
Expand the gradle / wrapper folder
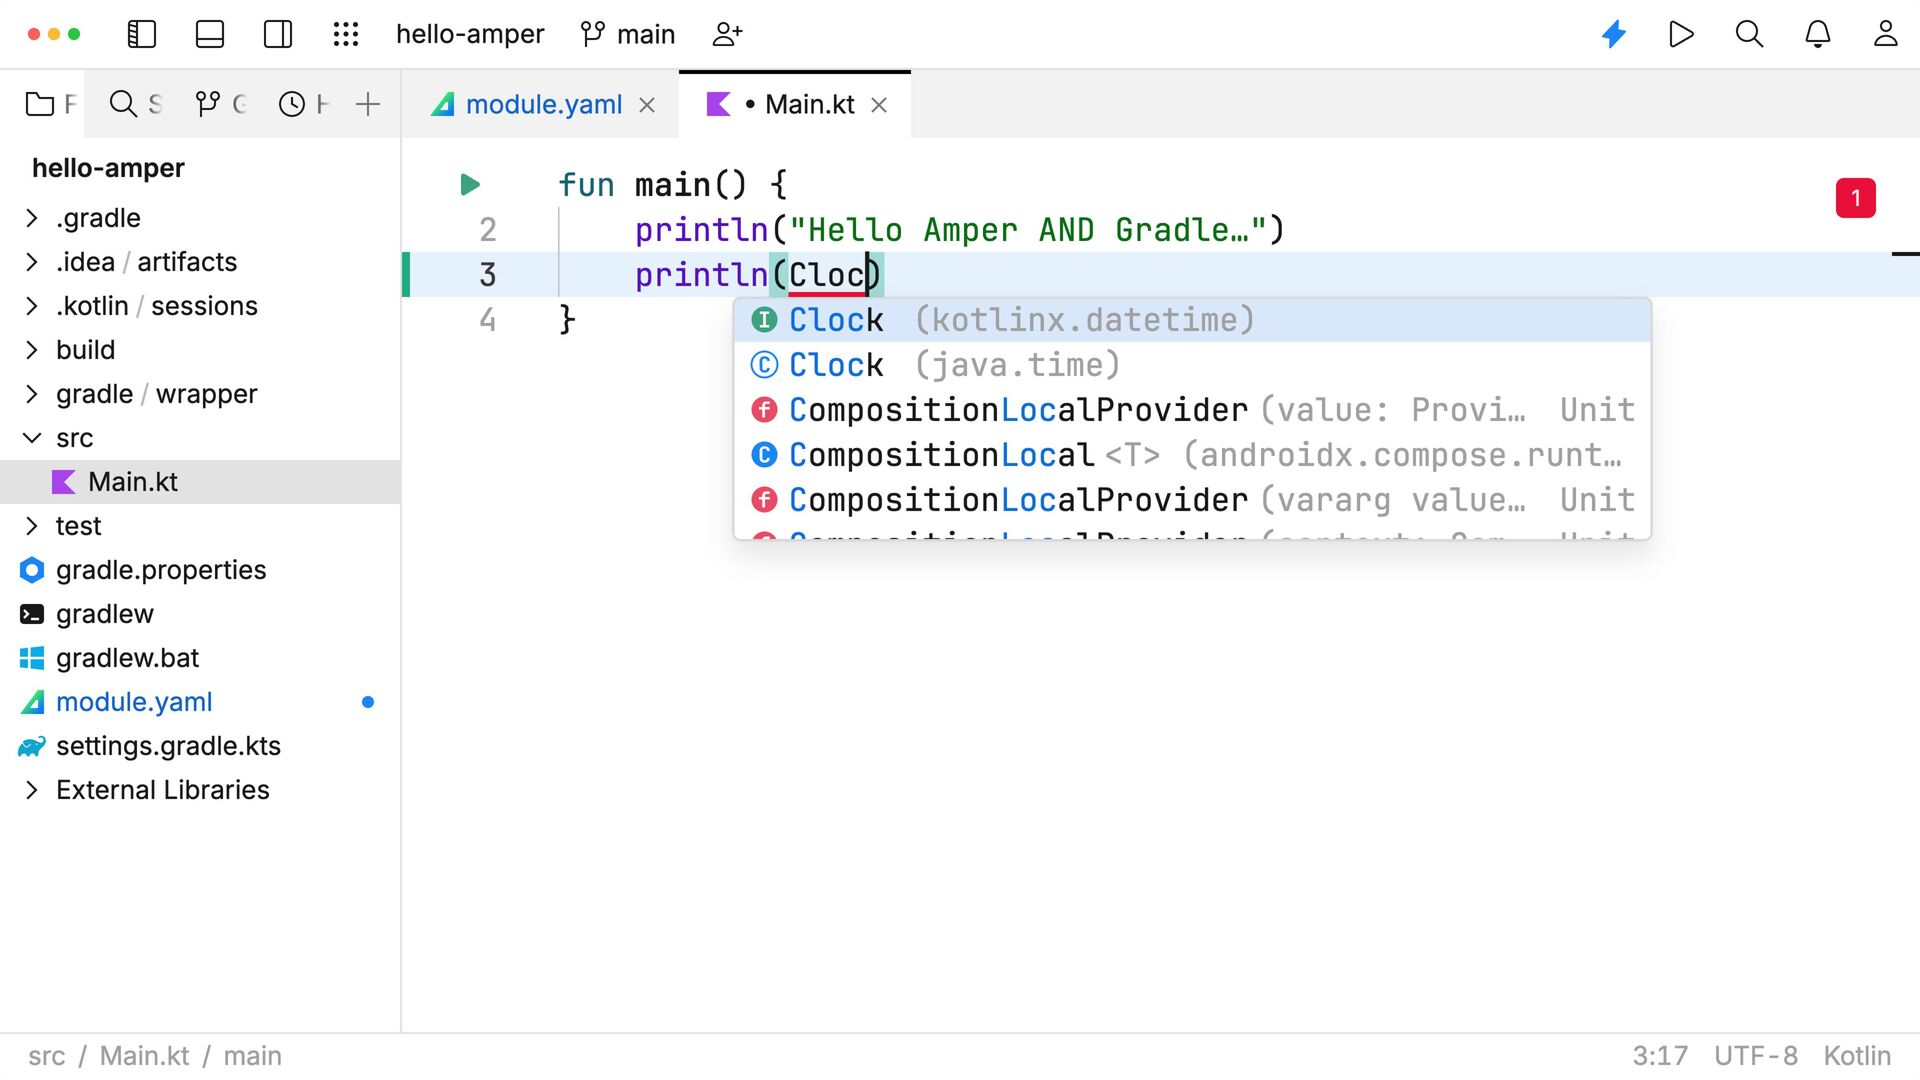(31, 394)
